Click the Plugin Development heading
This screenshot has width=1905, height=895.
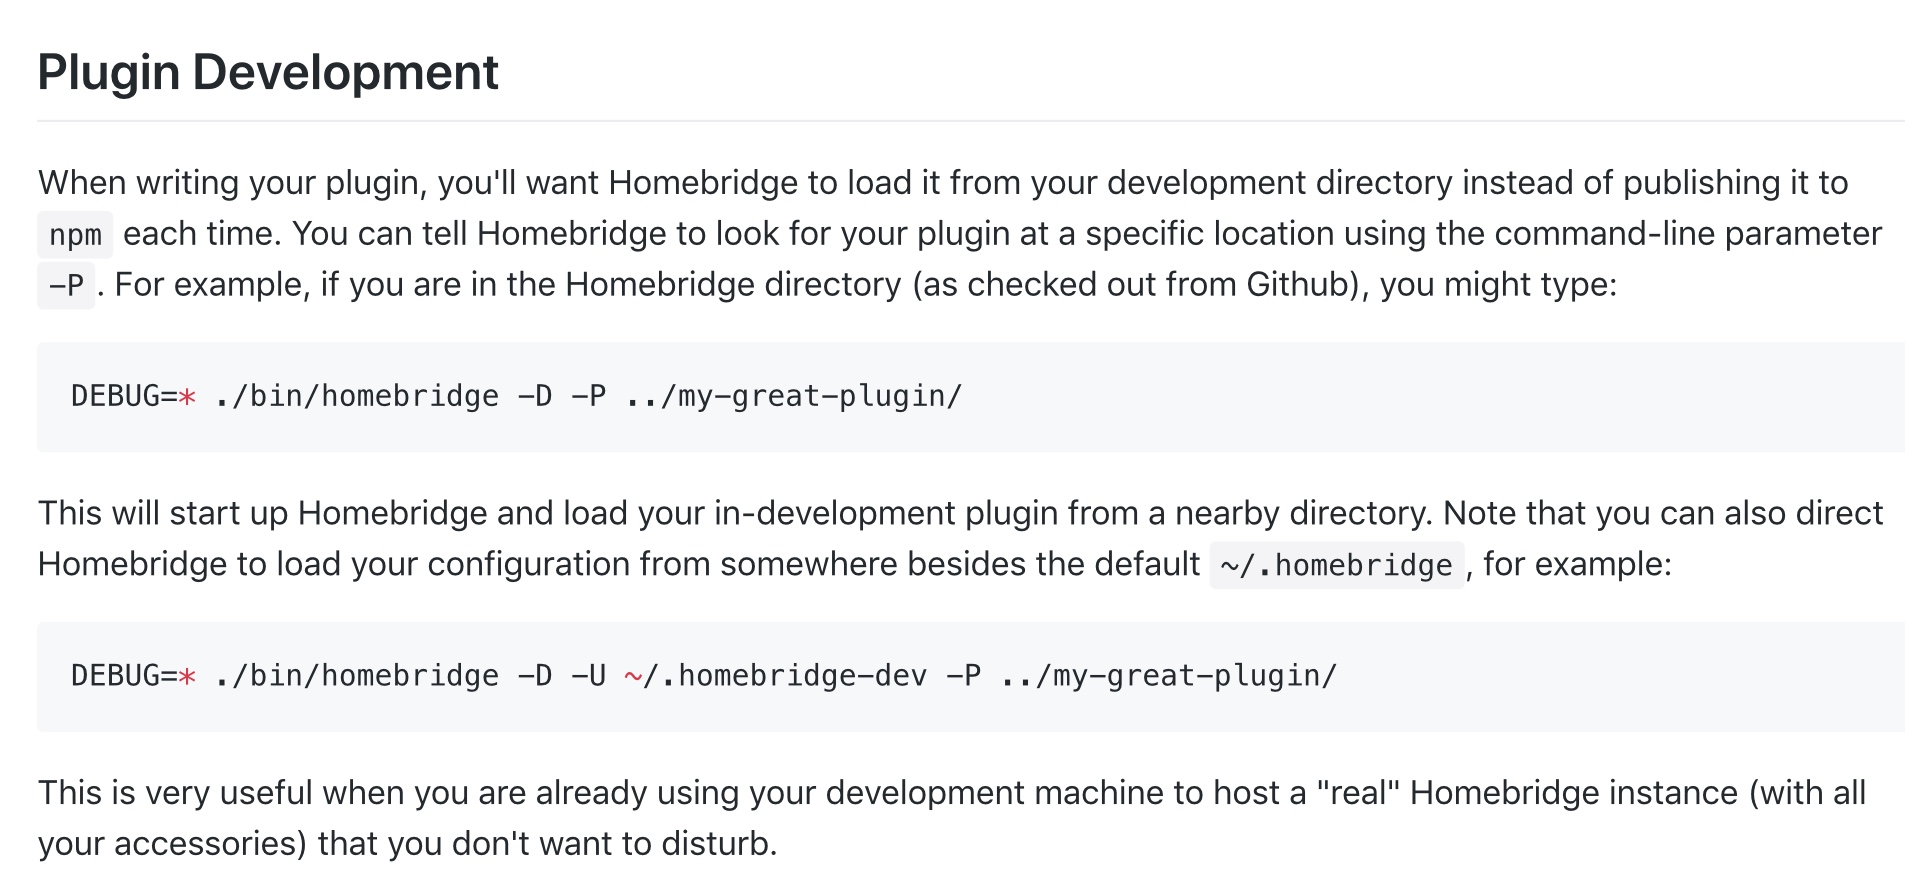pyautogui.click(x=267, y=73)
